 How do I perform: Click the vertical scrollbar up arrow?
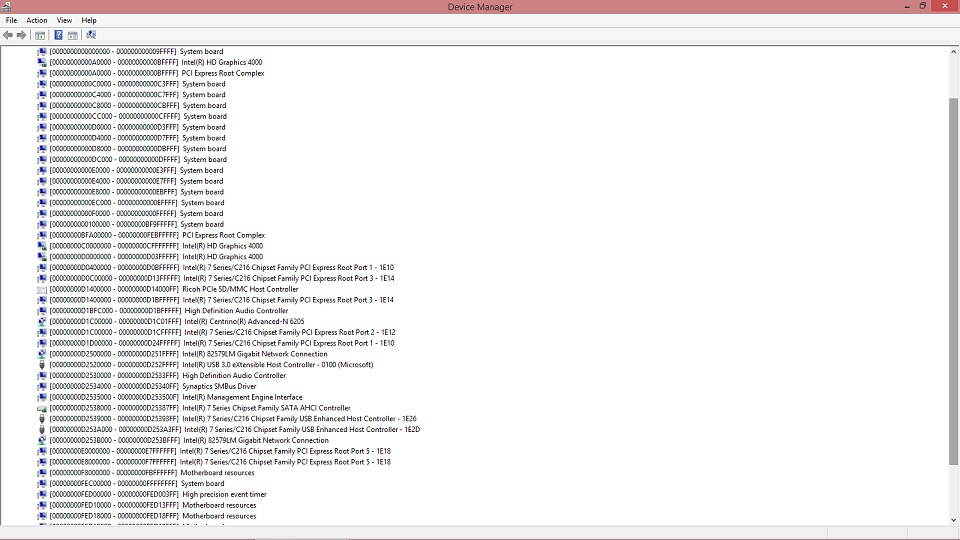(953, 52)
